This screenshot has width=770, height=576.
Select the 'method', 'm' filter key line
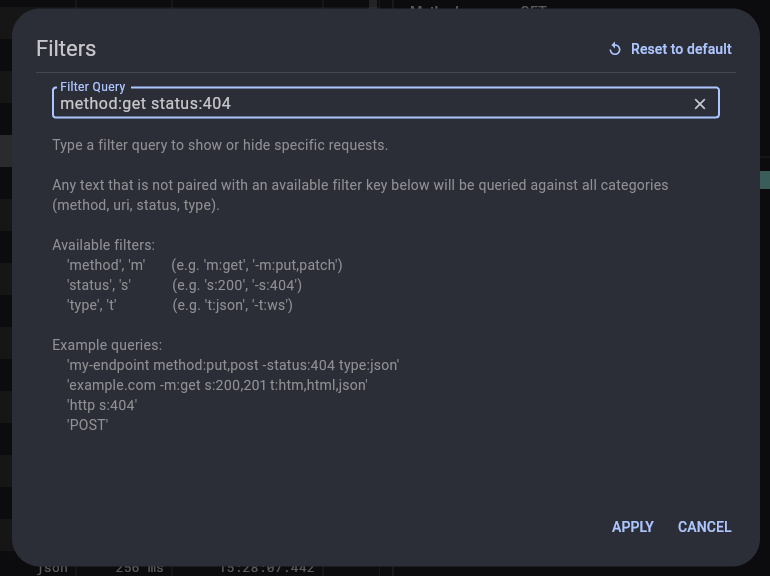(106, 265)
